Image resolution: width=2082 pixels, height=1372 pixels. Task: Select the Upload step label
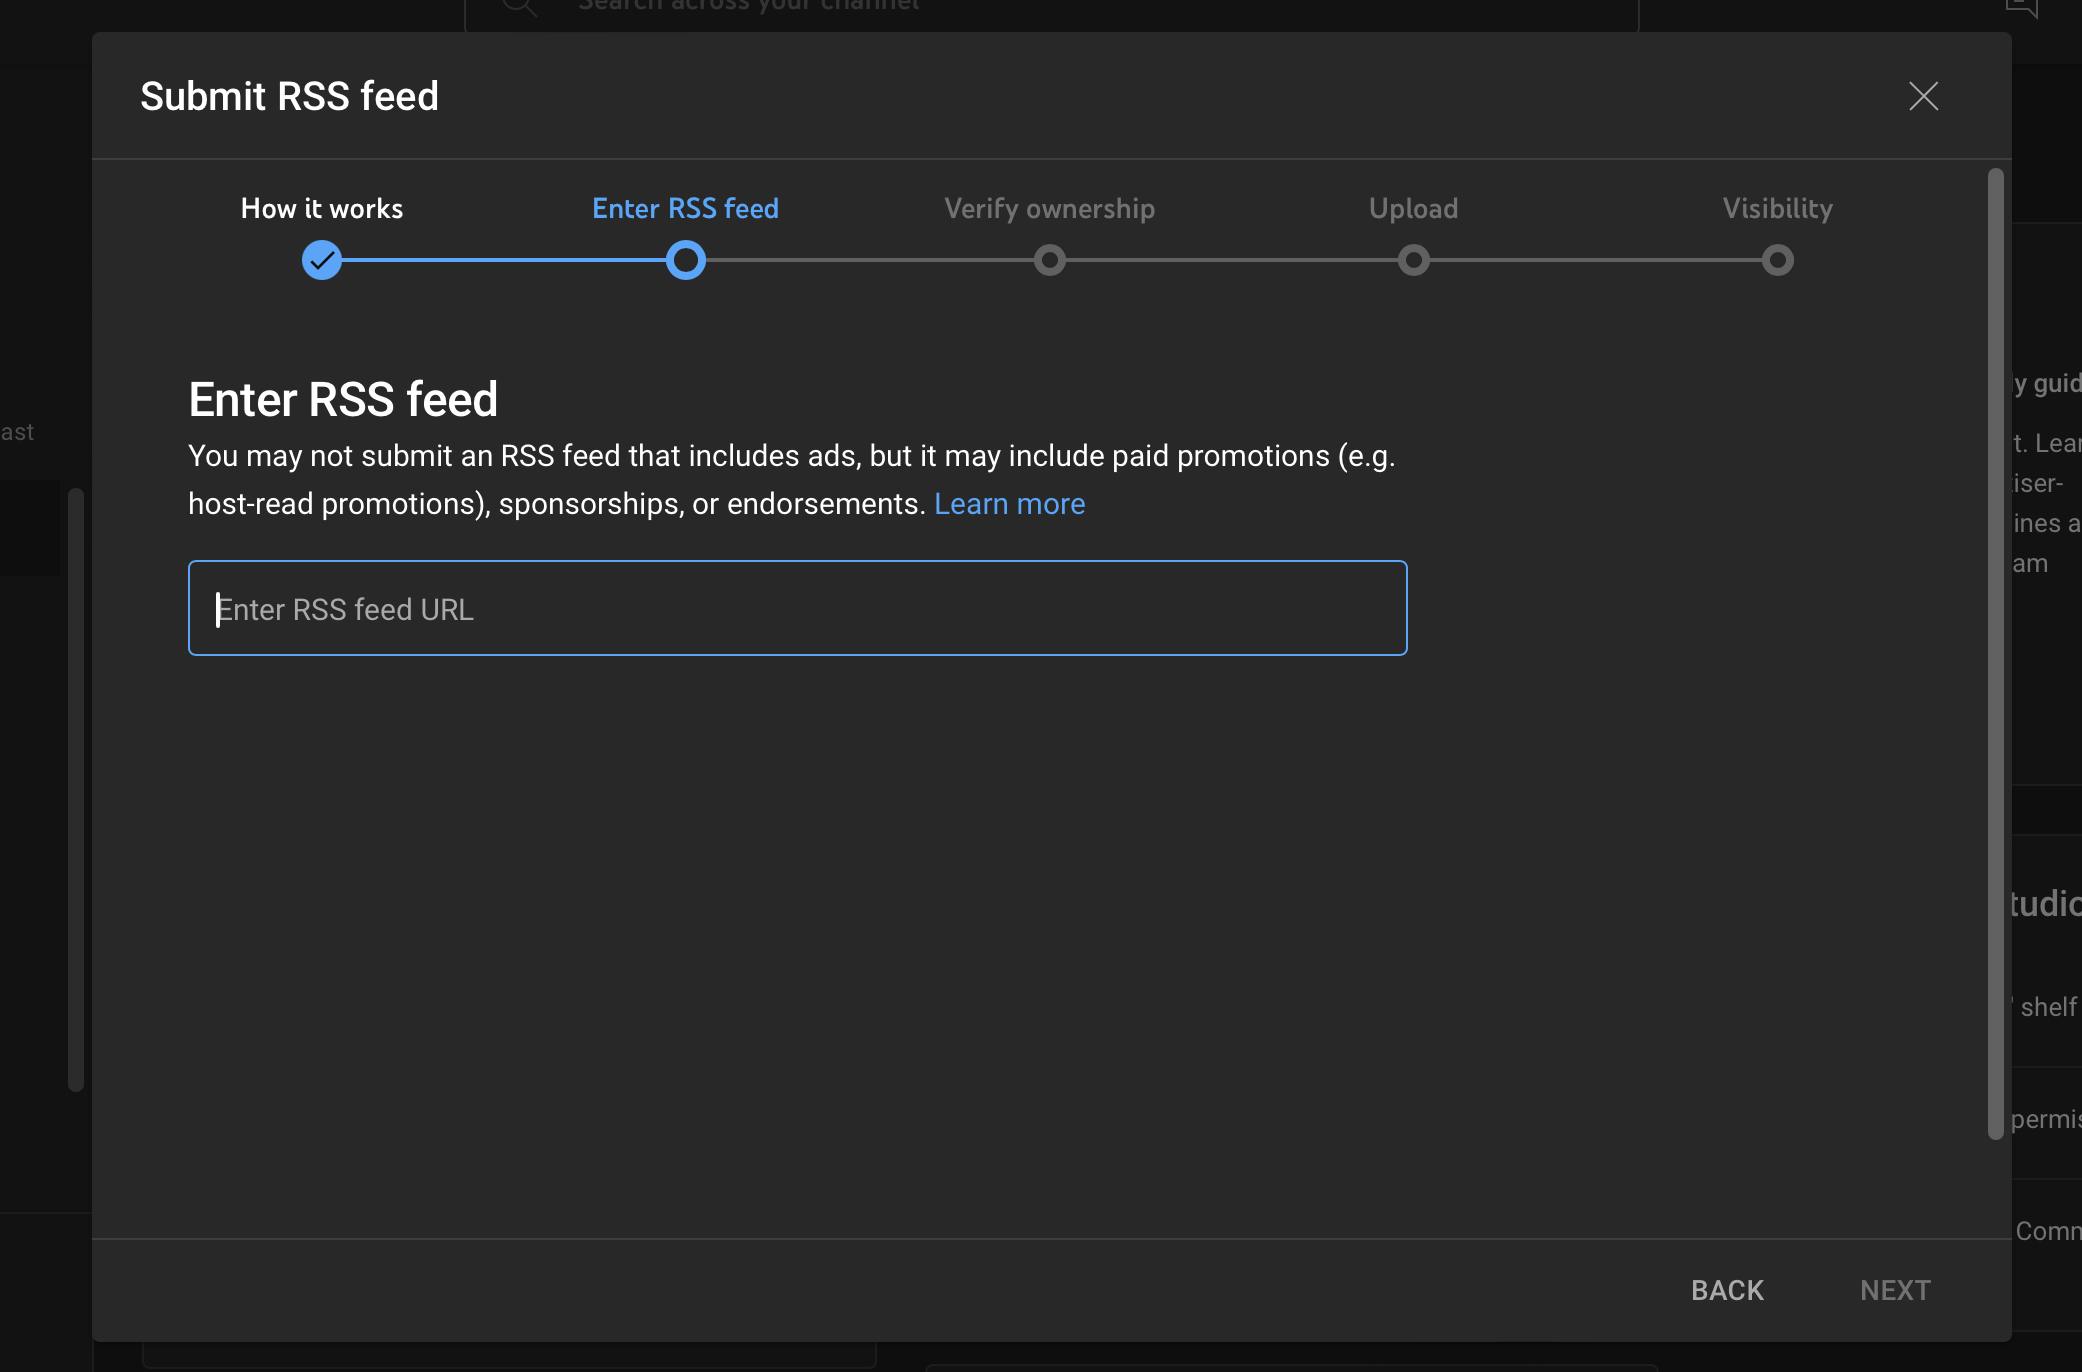[x=1413, y=208]
